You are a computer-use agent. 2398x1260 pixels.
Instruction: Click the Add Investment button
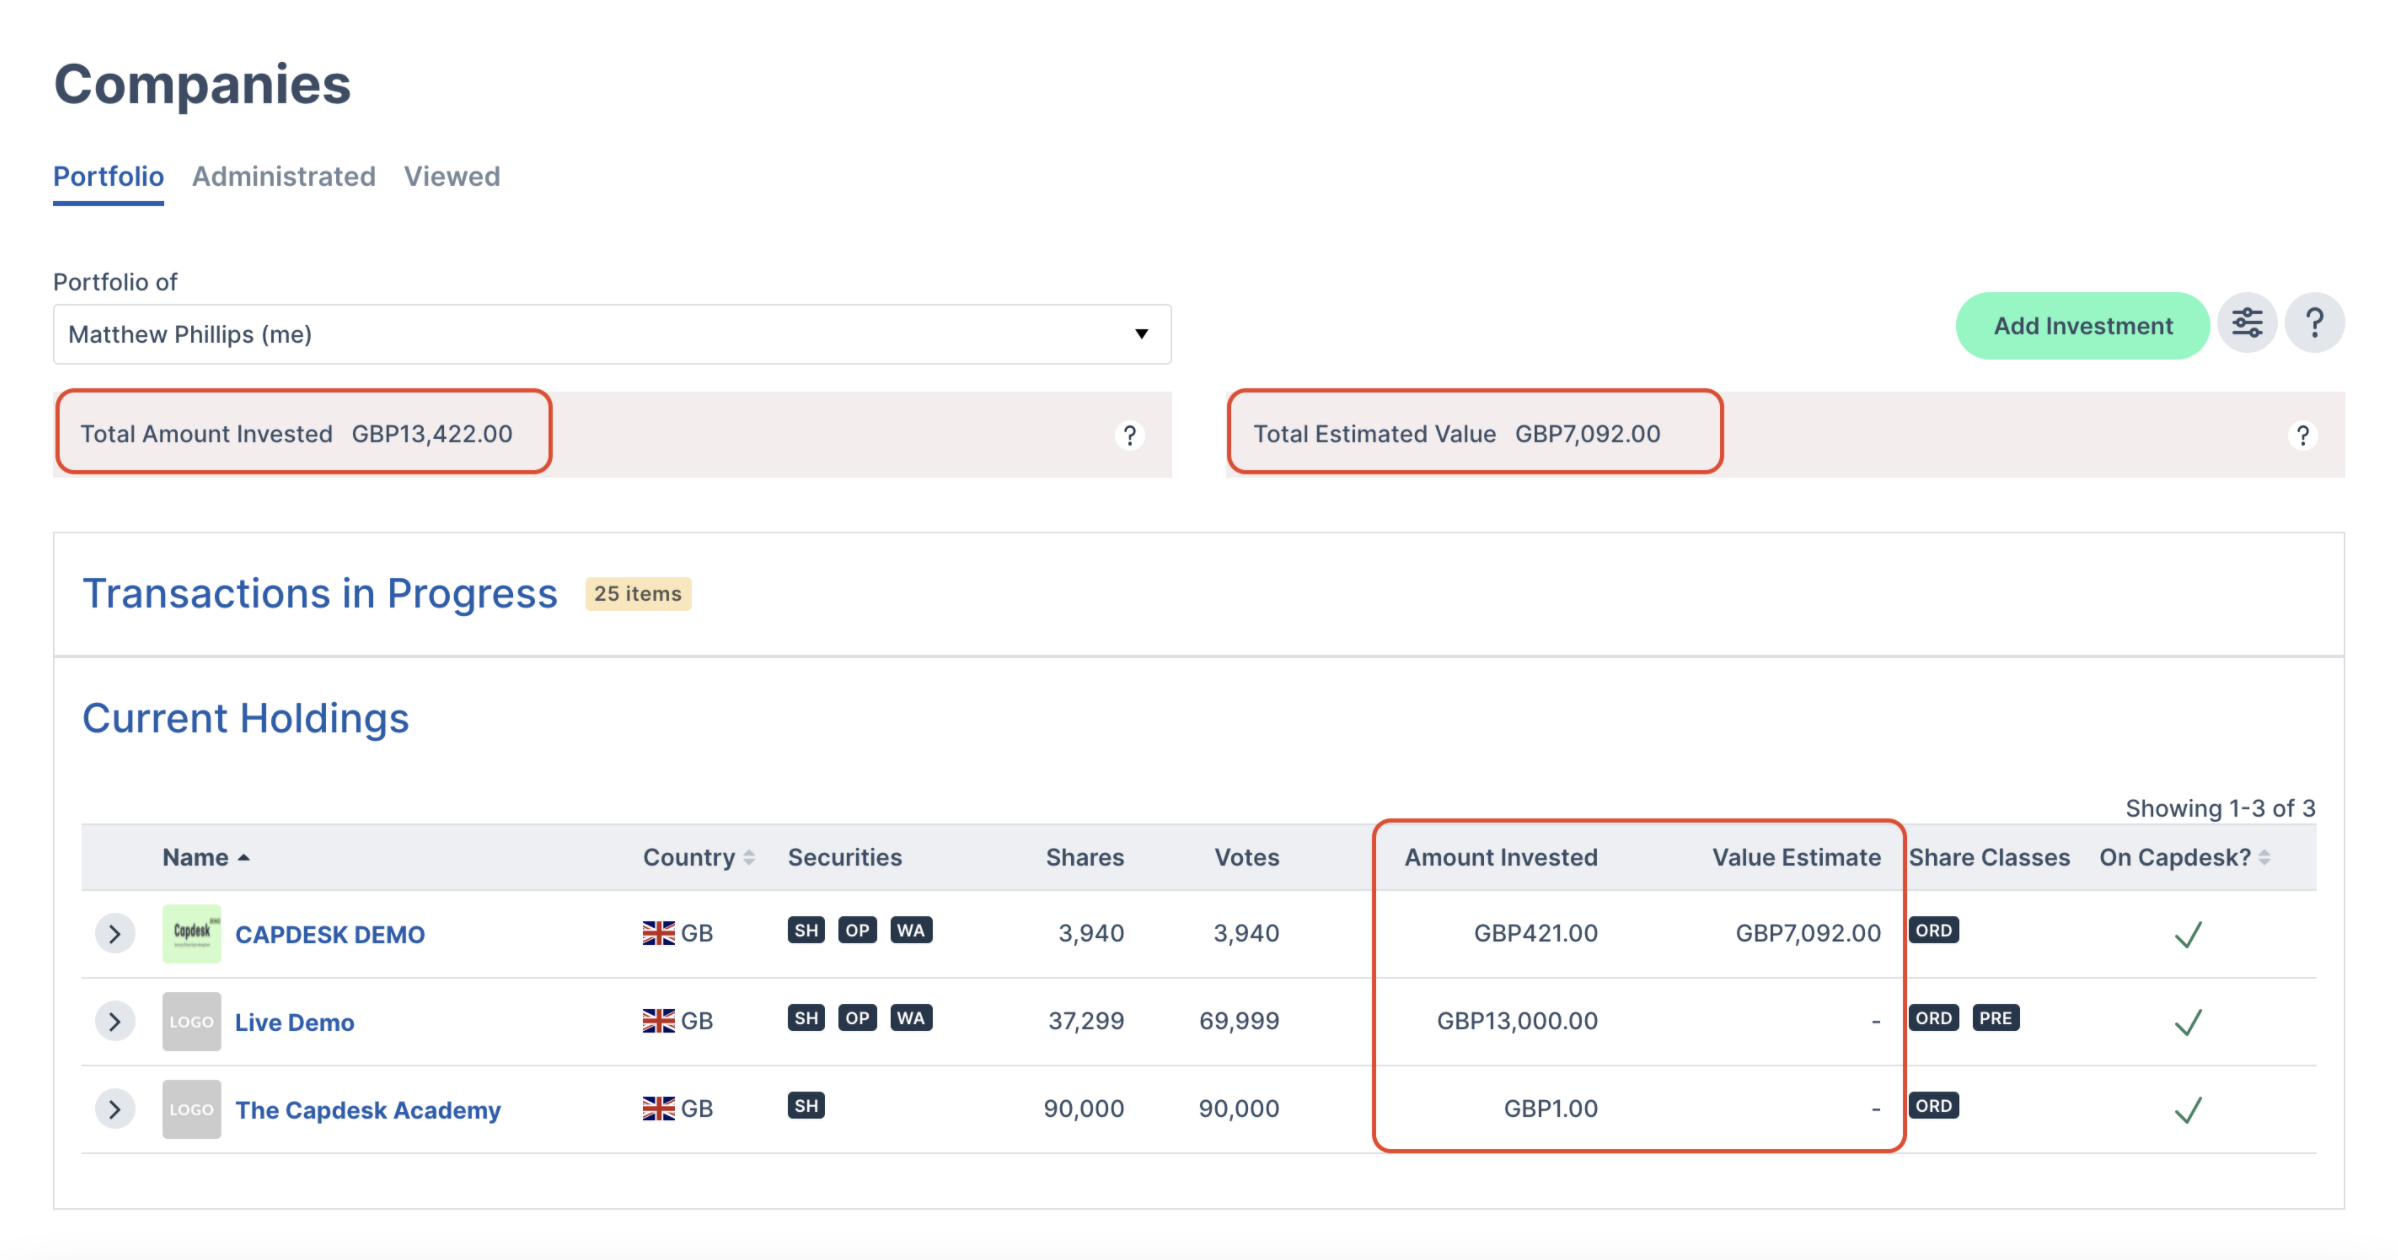(x=2083, y=326)
